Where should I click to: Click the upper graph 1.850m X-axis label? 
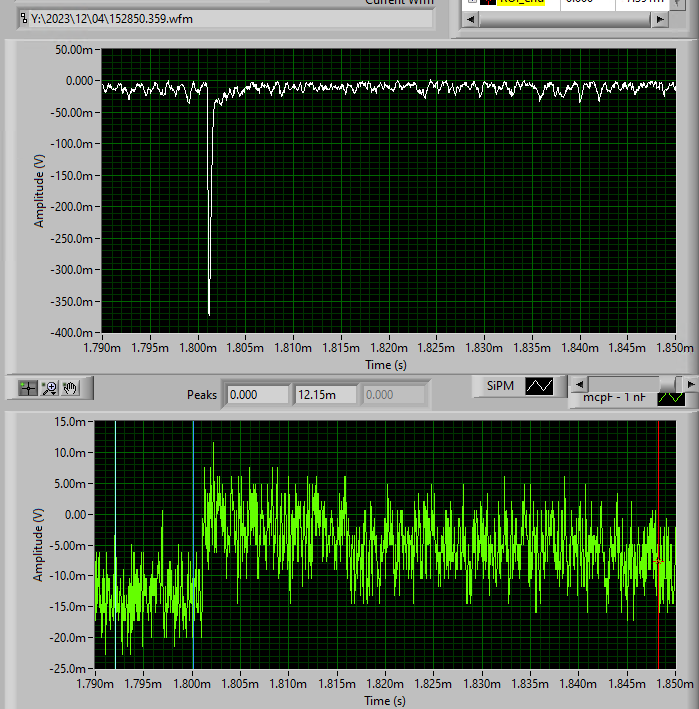point(675,348)
